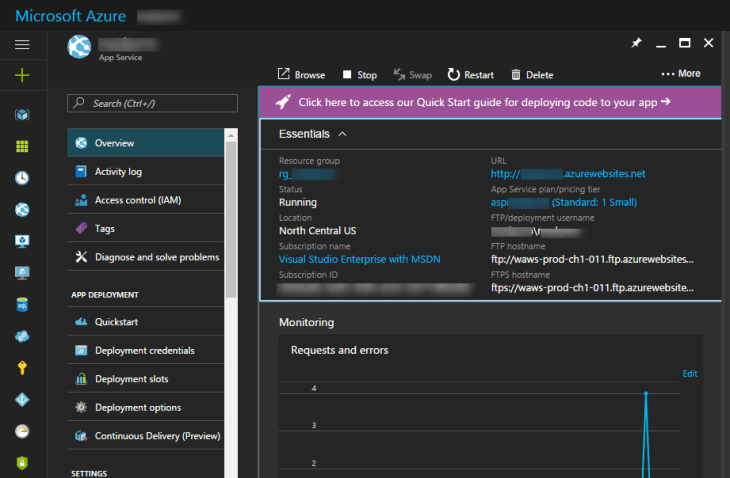Select Access control (IAM)
This screenshot has width=730, height=478.
pos(137,200)
